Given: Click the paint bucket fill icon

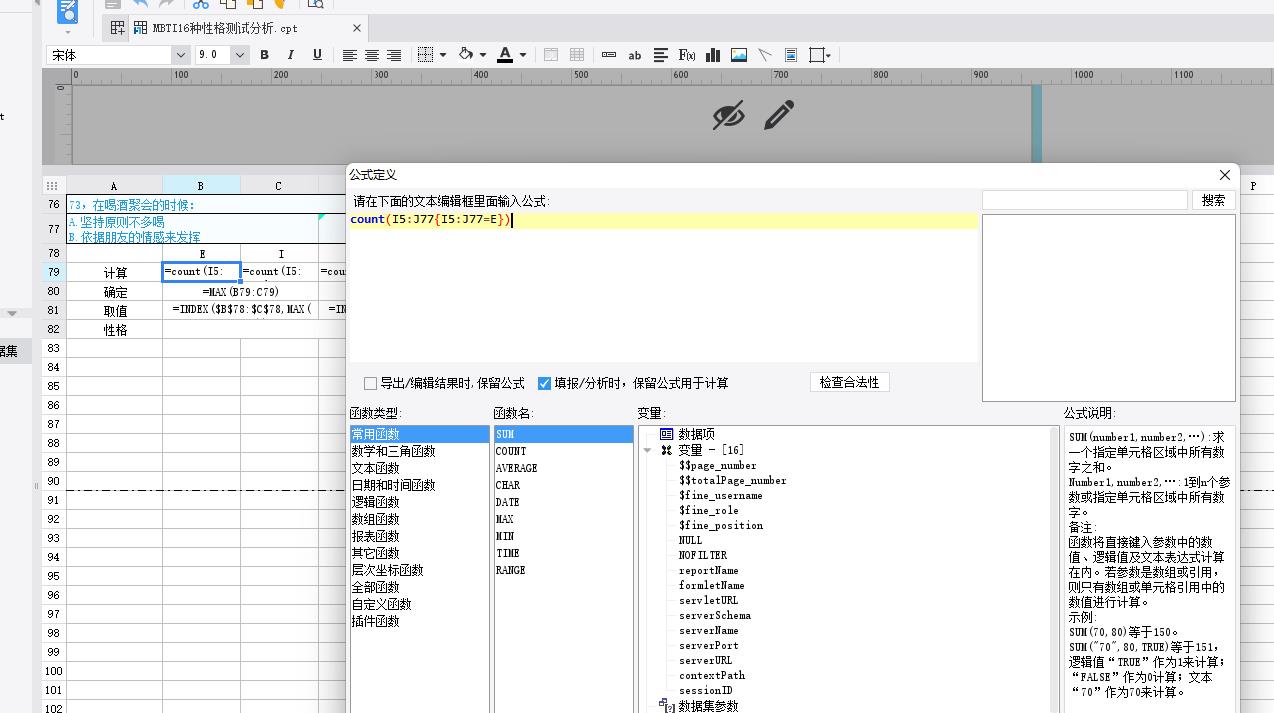Looking at the screenshot, I should [466, 55].
